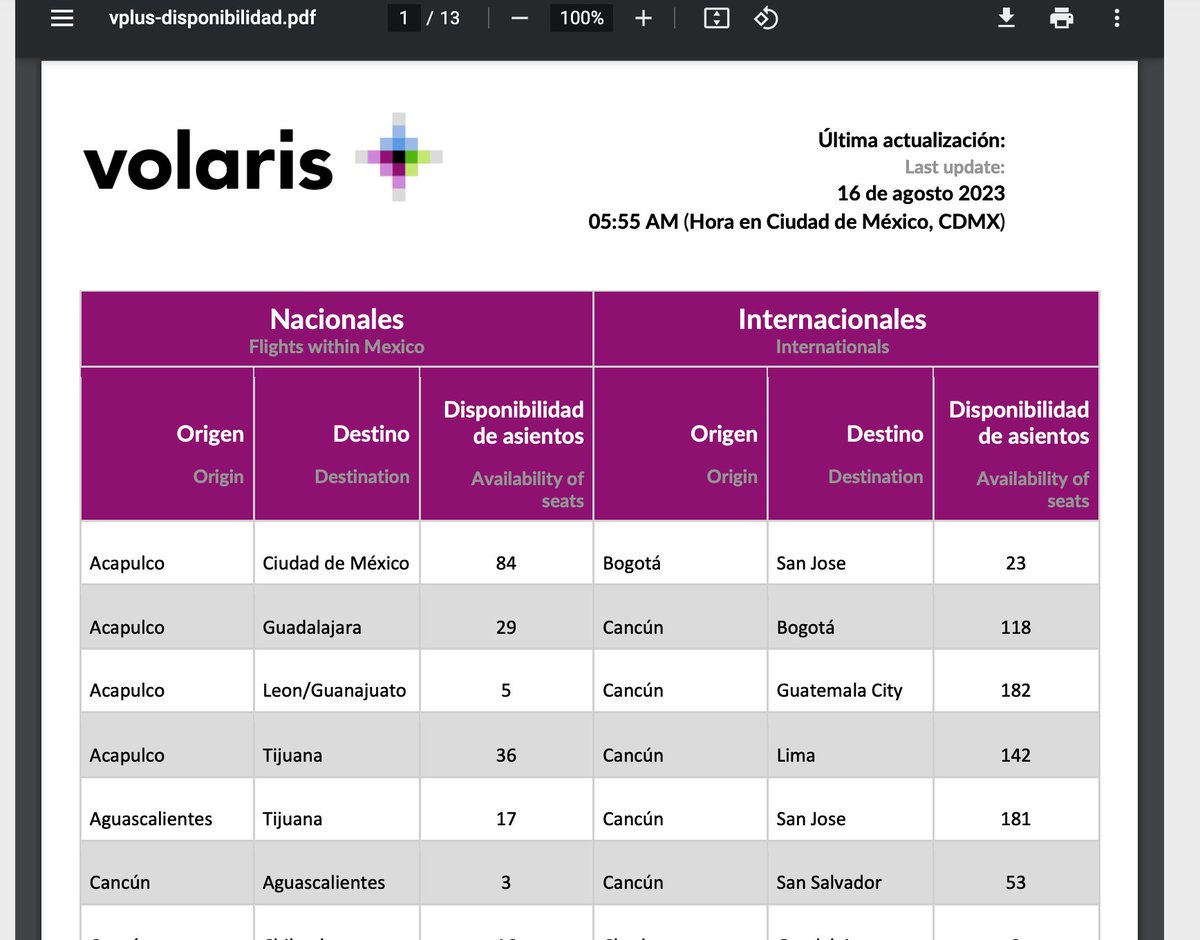Click the 100% zoom level field
This screenshot has height=940, width=1200.
click(581, 18)
